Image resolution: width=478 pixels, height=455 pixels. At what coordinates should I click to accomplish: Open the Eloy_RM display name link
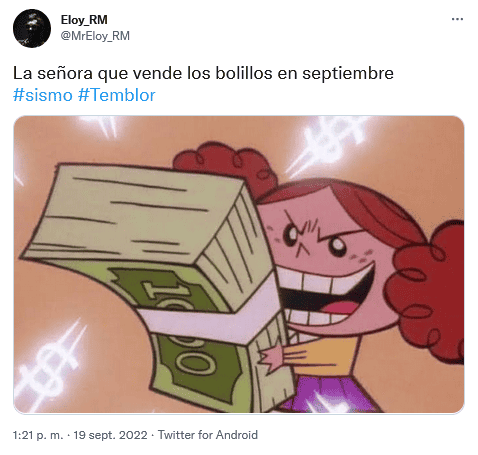[84, 20]
